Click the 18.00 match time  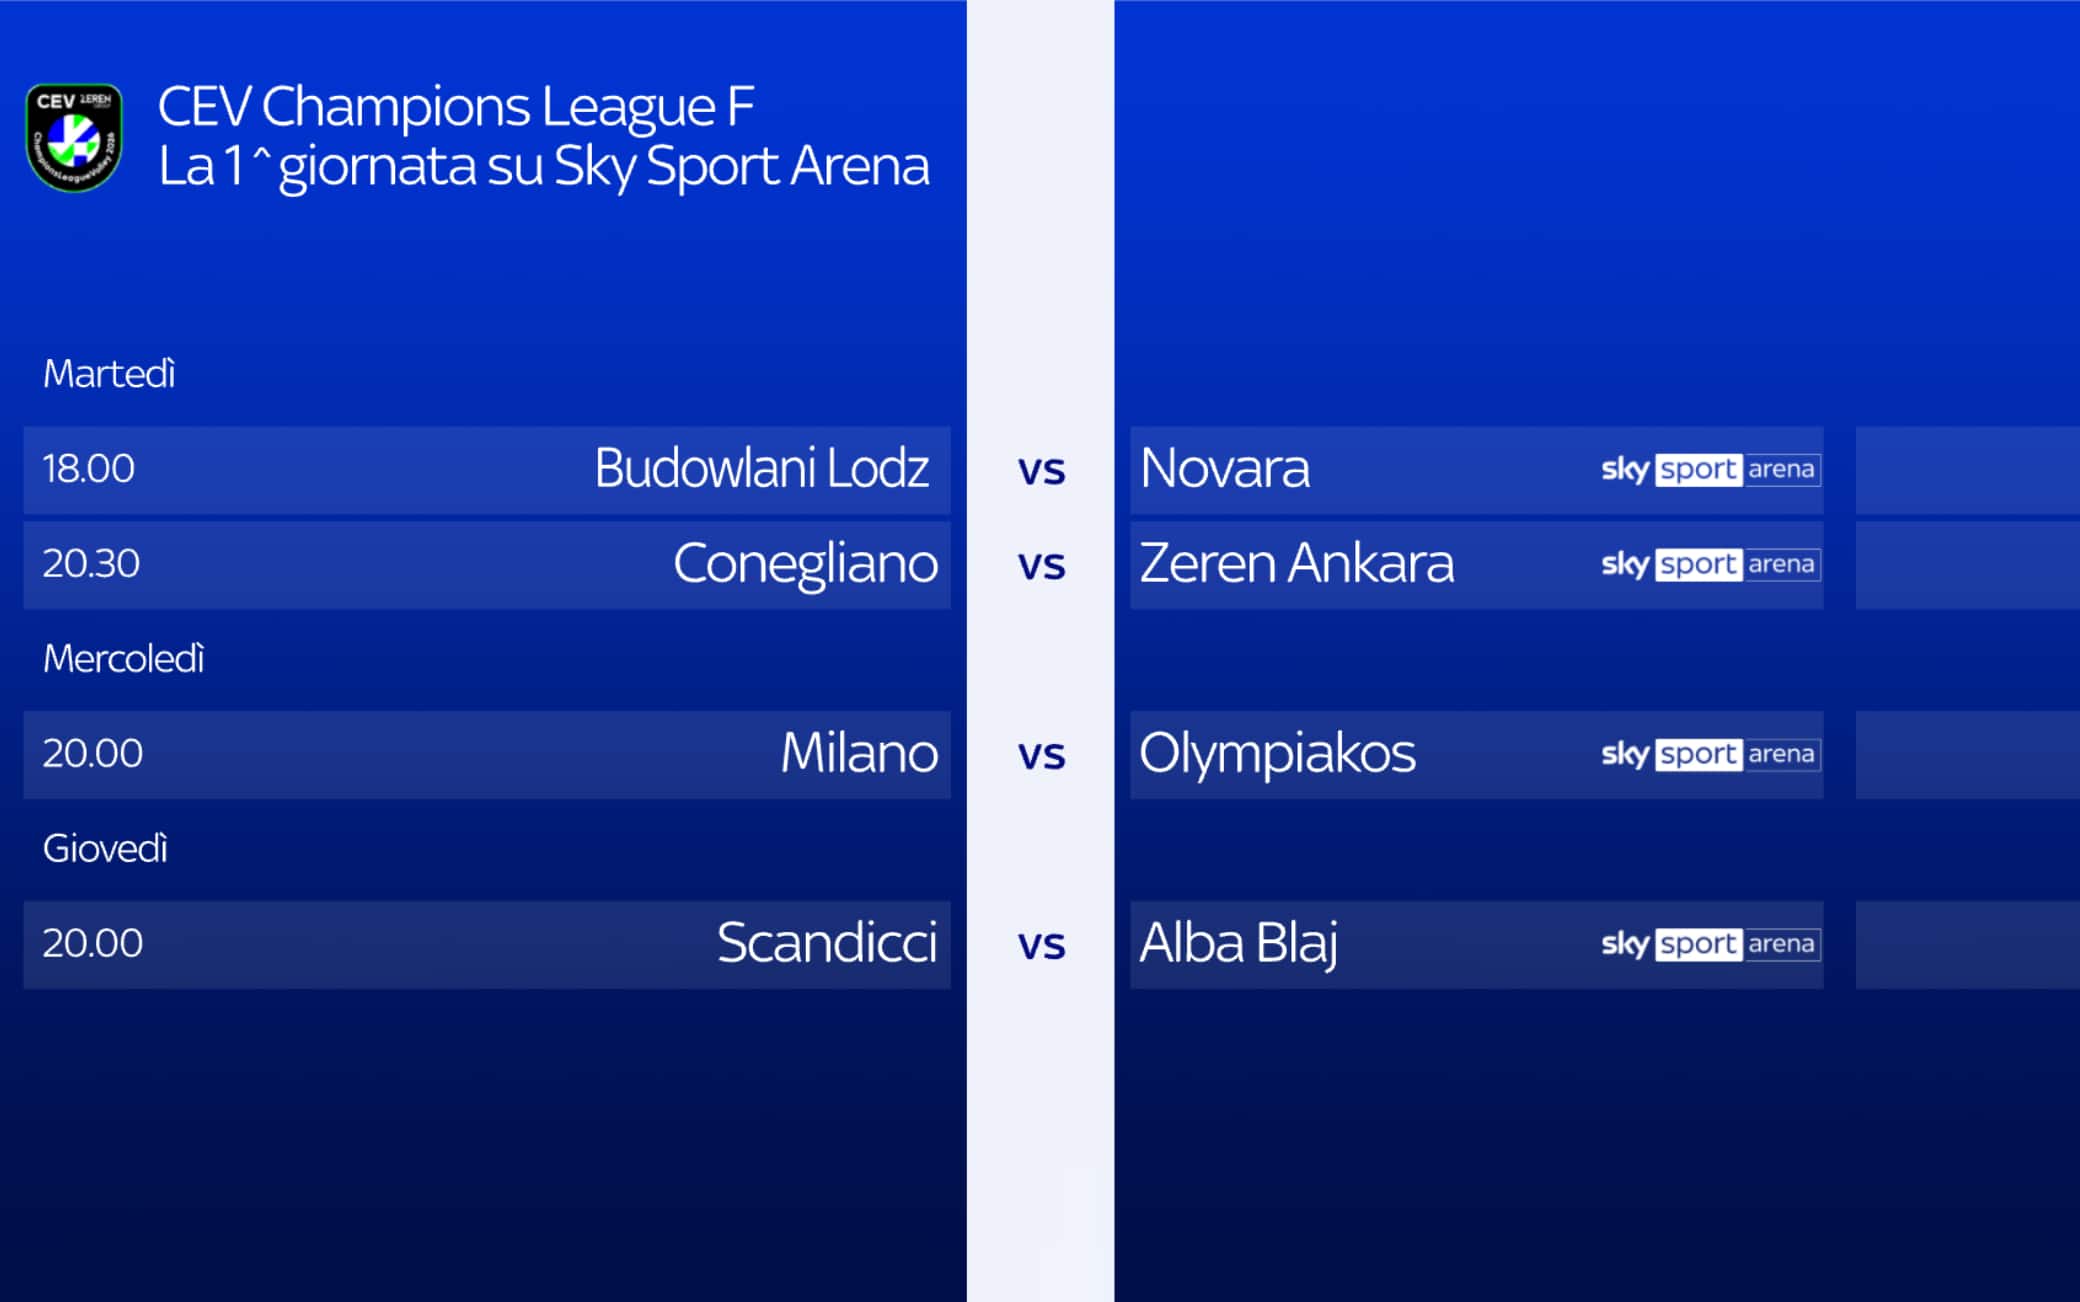88,469
